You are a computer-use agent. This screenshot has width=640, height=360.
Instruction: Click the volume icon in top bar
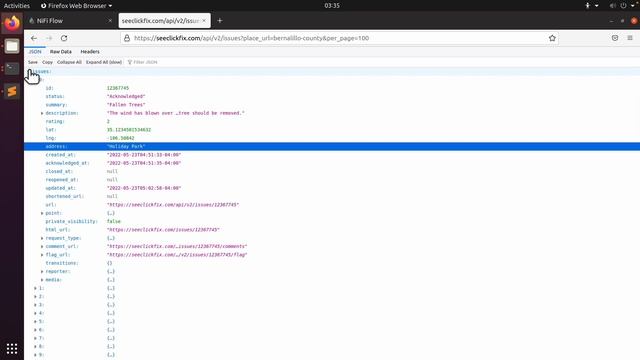tap(612, 6)
